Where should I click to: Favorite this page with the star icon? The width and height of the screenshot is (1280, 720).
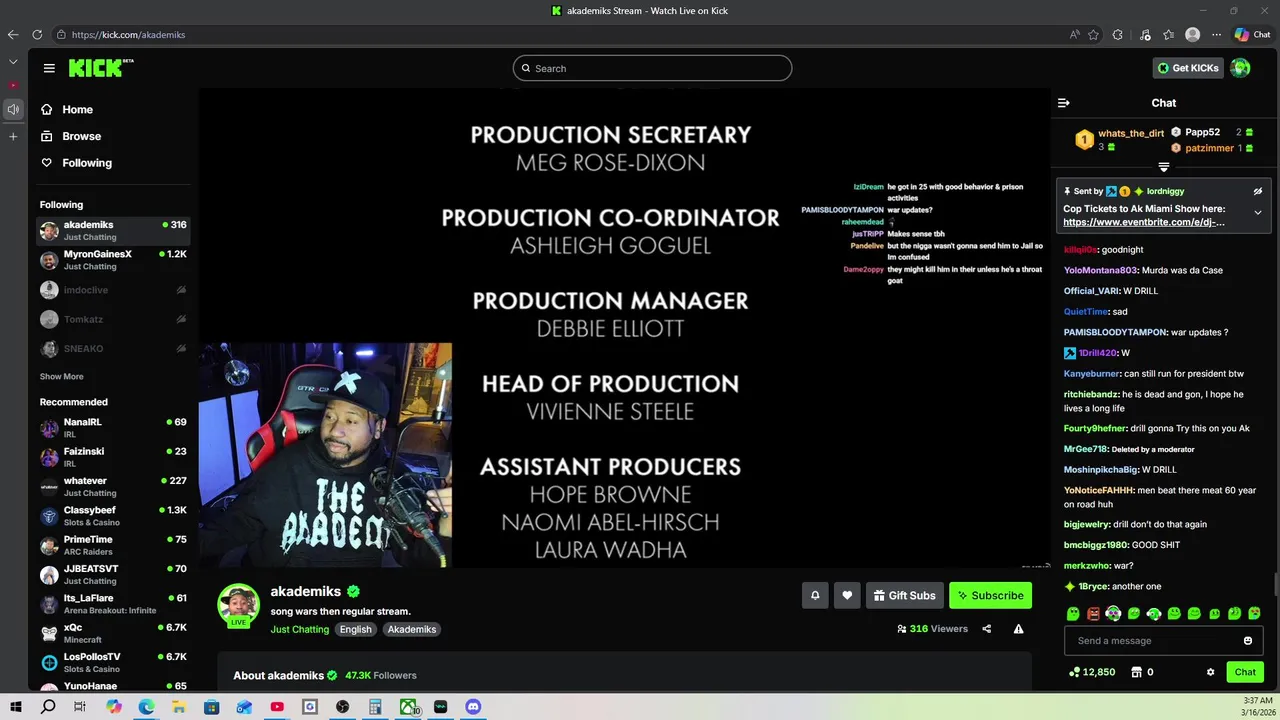1093,34
